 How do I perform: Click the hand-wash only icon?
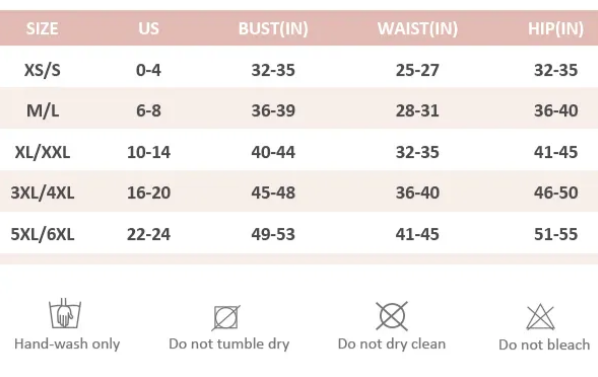coord(65,313)
